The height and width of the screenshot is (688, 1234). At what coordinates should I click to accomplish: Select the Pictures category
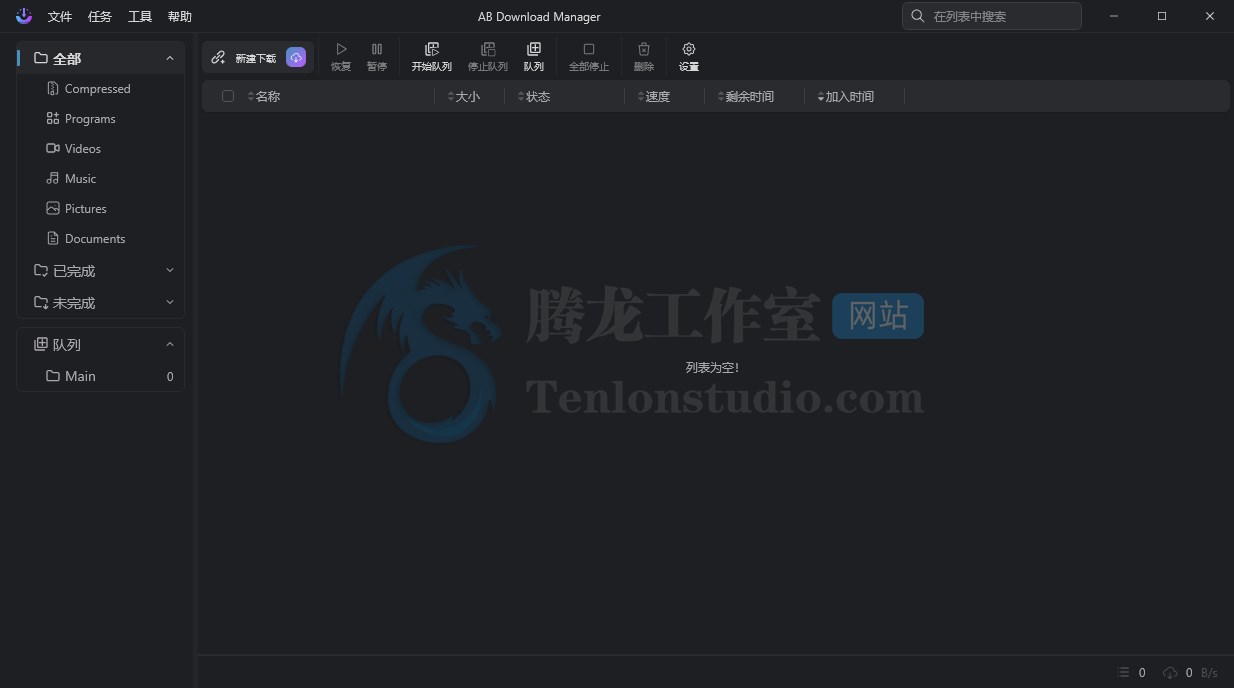[101, 209]
